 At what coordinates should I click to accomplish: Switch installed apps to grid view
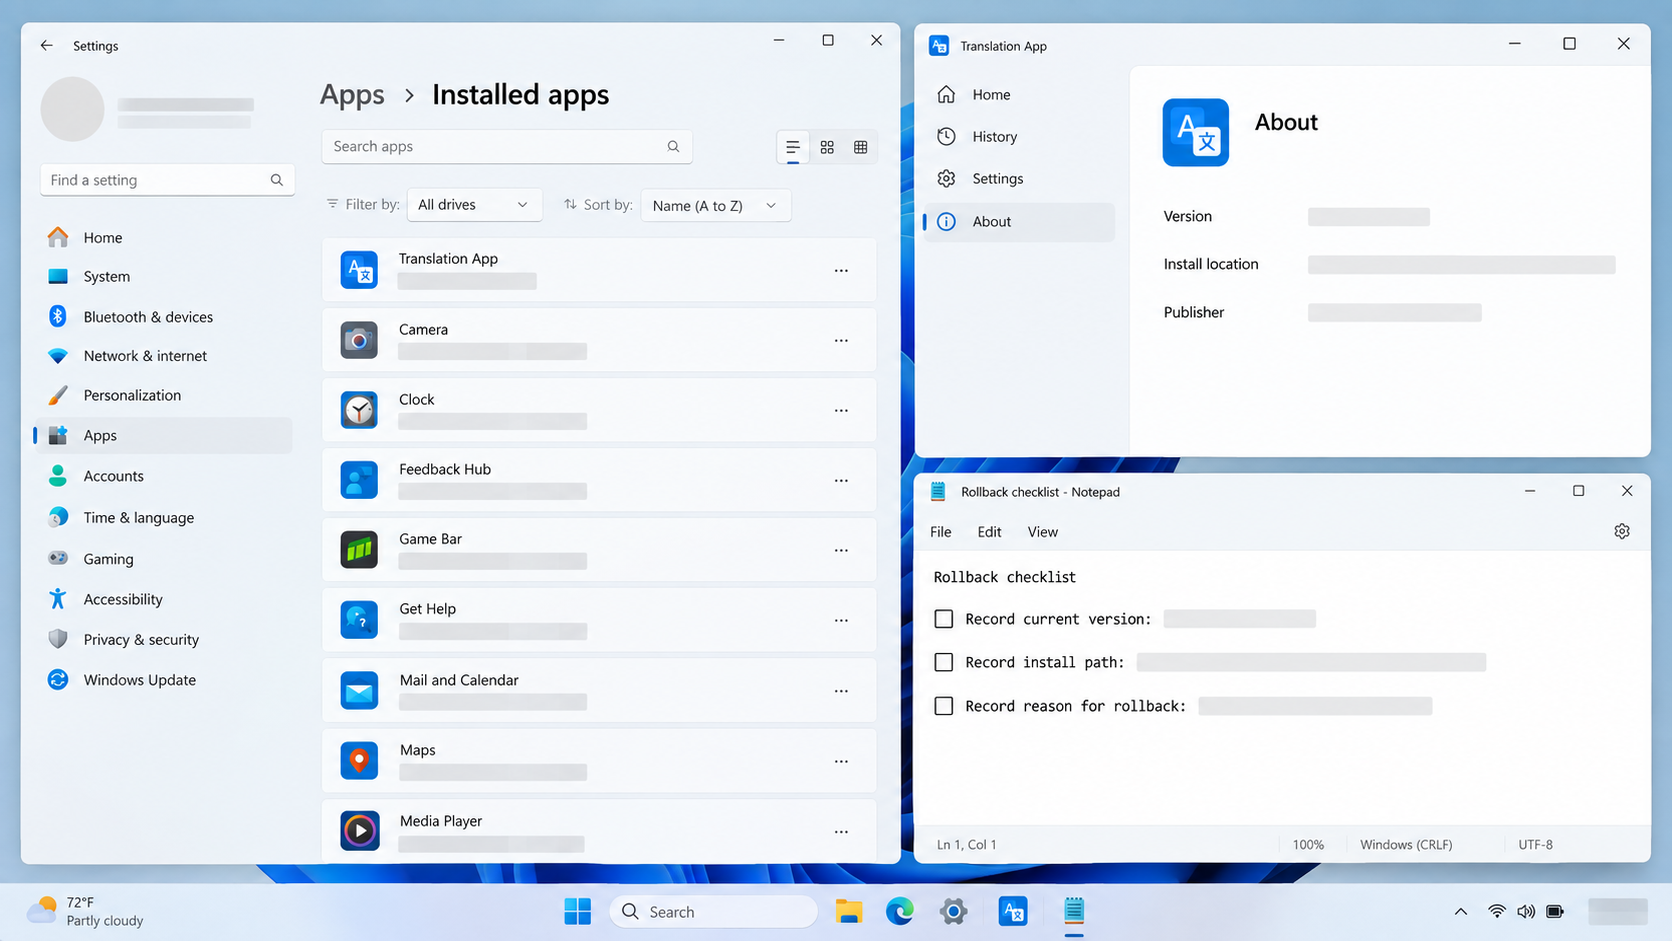(827, 147)
